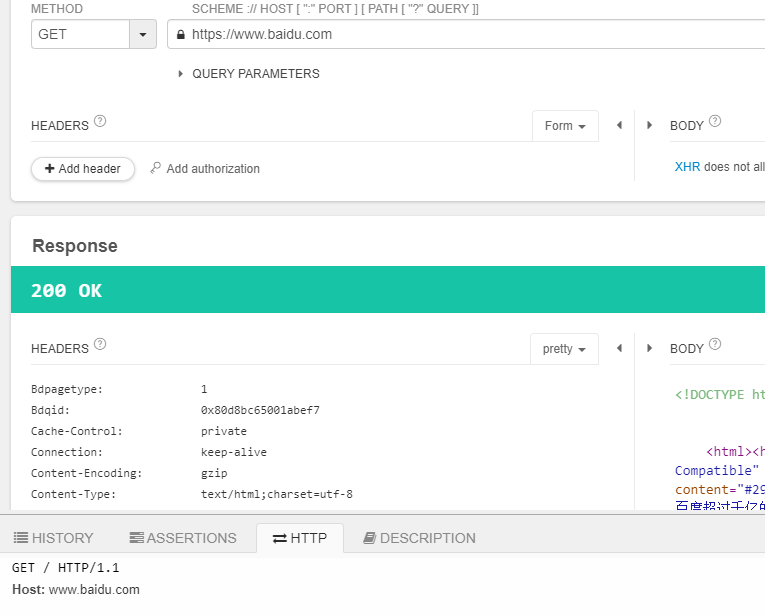Click Add authorization link

pos(205,169)
